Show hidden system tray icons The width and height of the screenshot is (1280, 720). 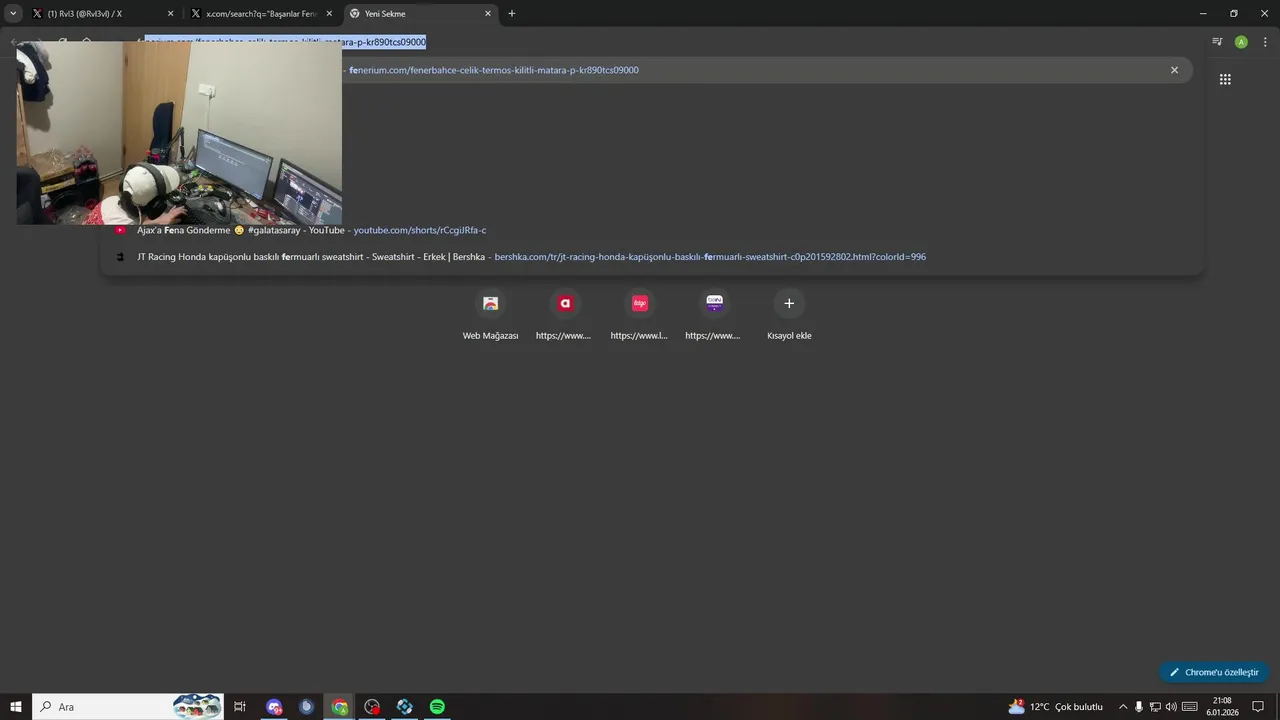[x=1122, y=707]
